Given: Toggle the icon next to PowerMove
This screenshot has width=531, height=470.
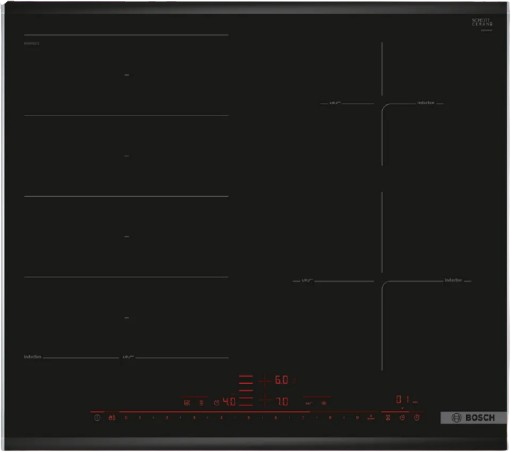Looking at the screenshot, I should (x=324, y=403).
